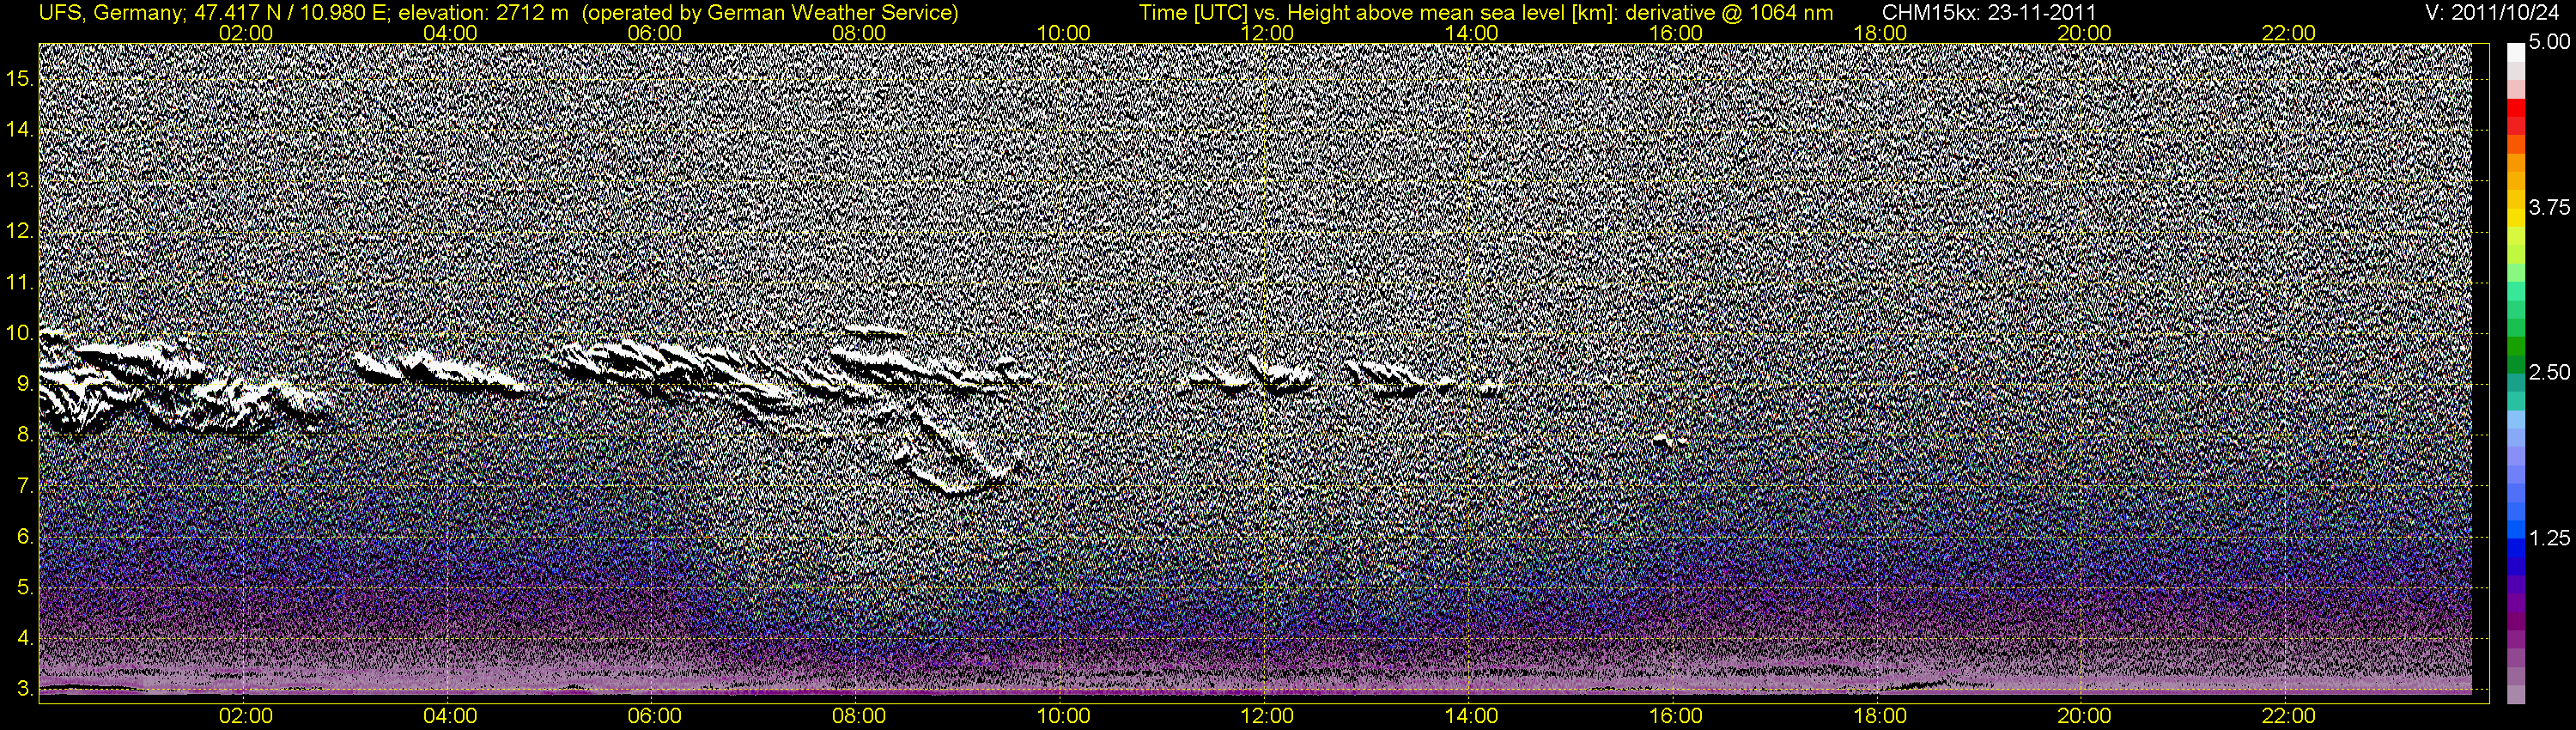Click the 04:00 tick on the bottom time axis

coord(450,716)
